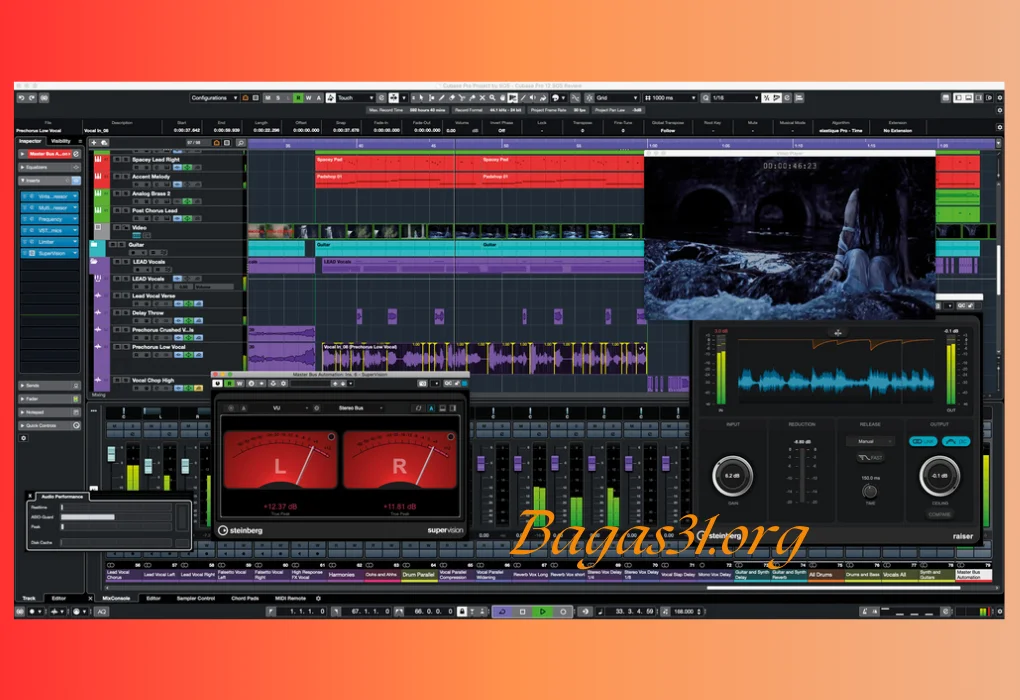Select the Split scissors tool
Screen dimensions: 1020x700
pos(462,98)
